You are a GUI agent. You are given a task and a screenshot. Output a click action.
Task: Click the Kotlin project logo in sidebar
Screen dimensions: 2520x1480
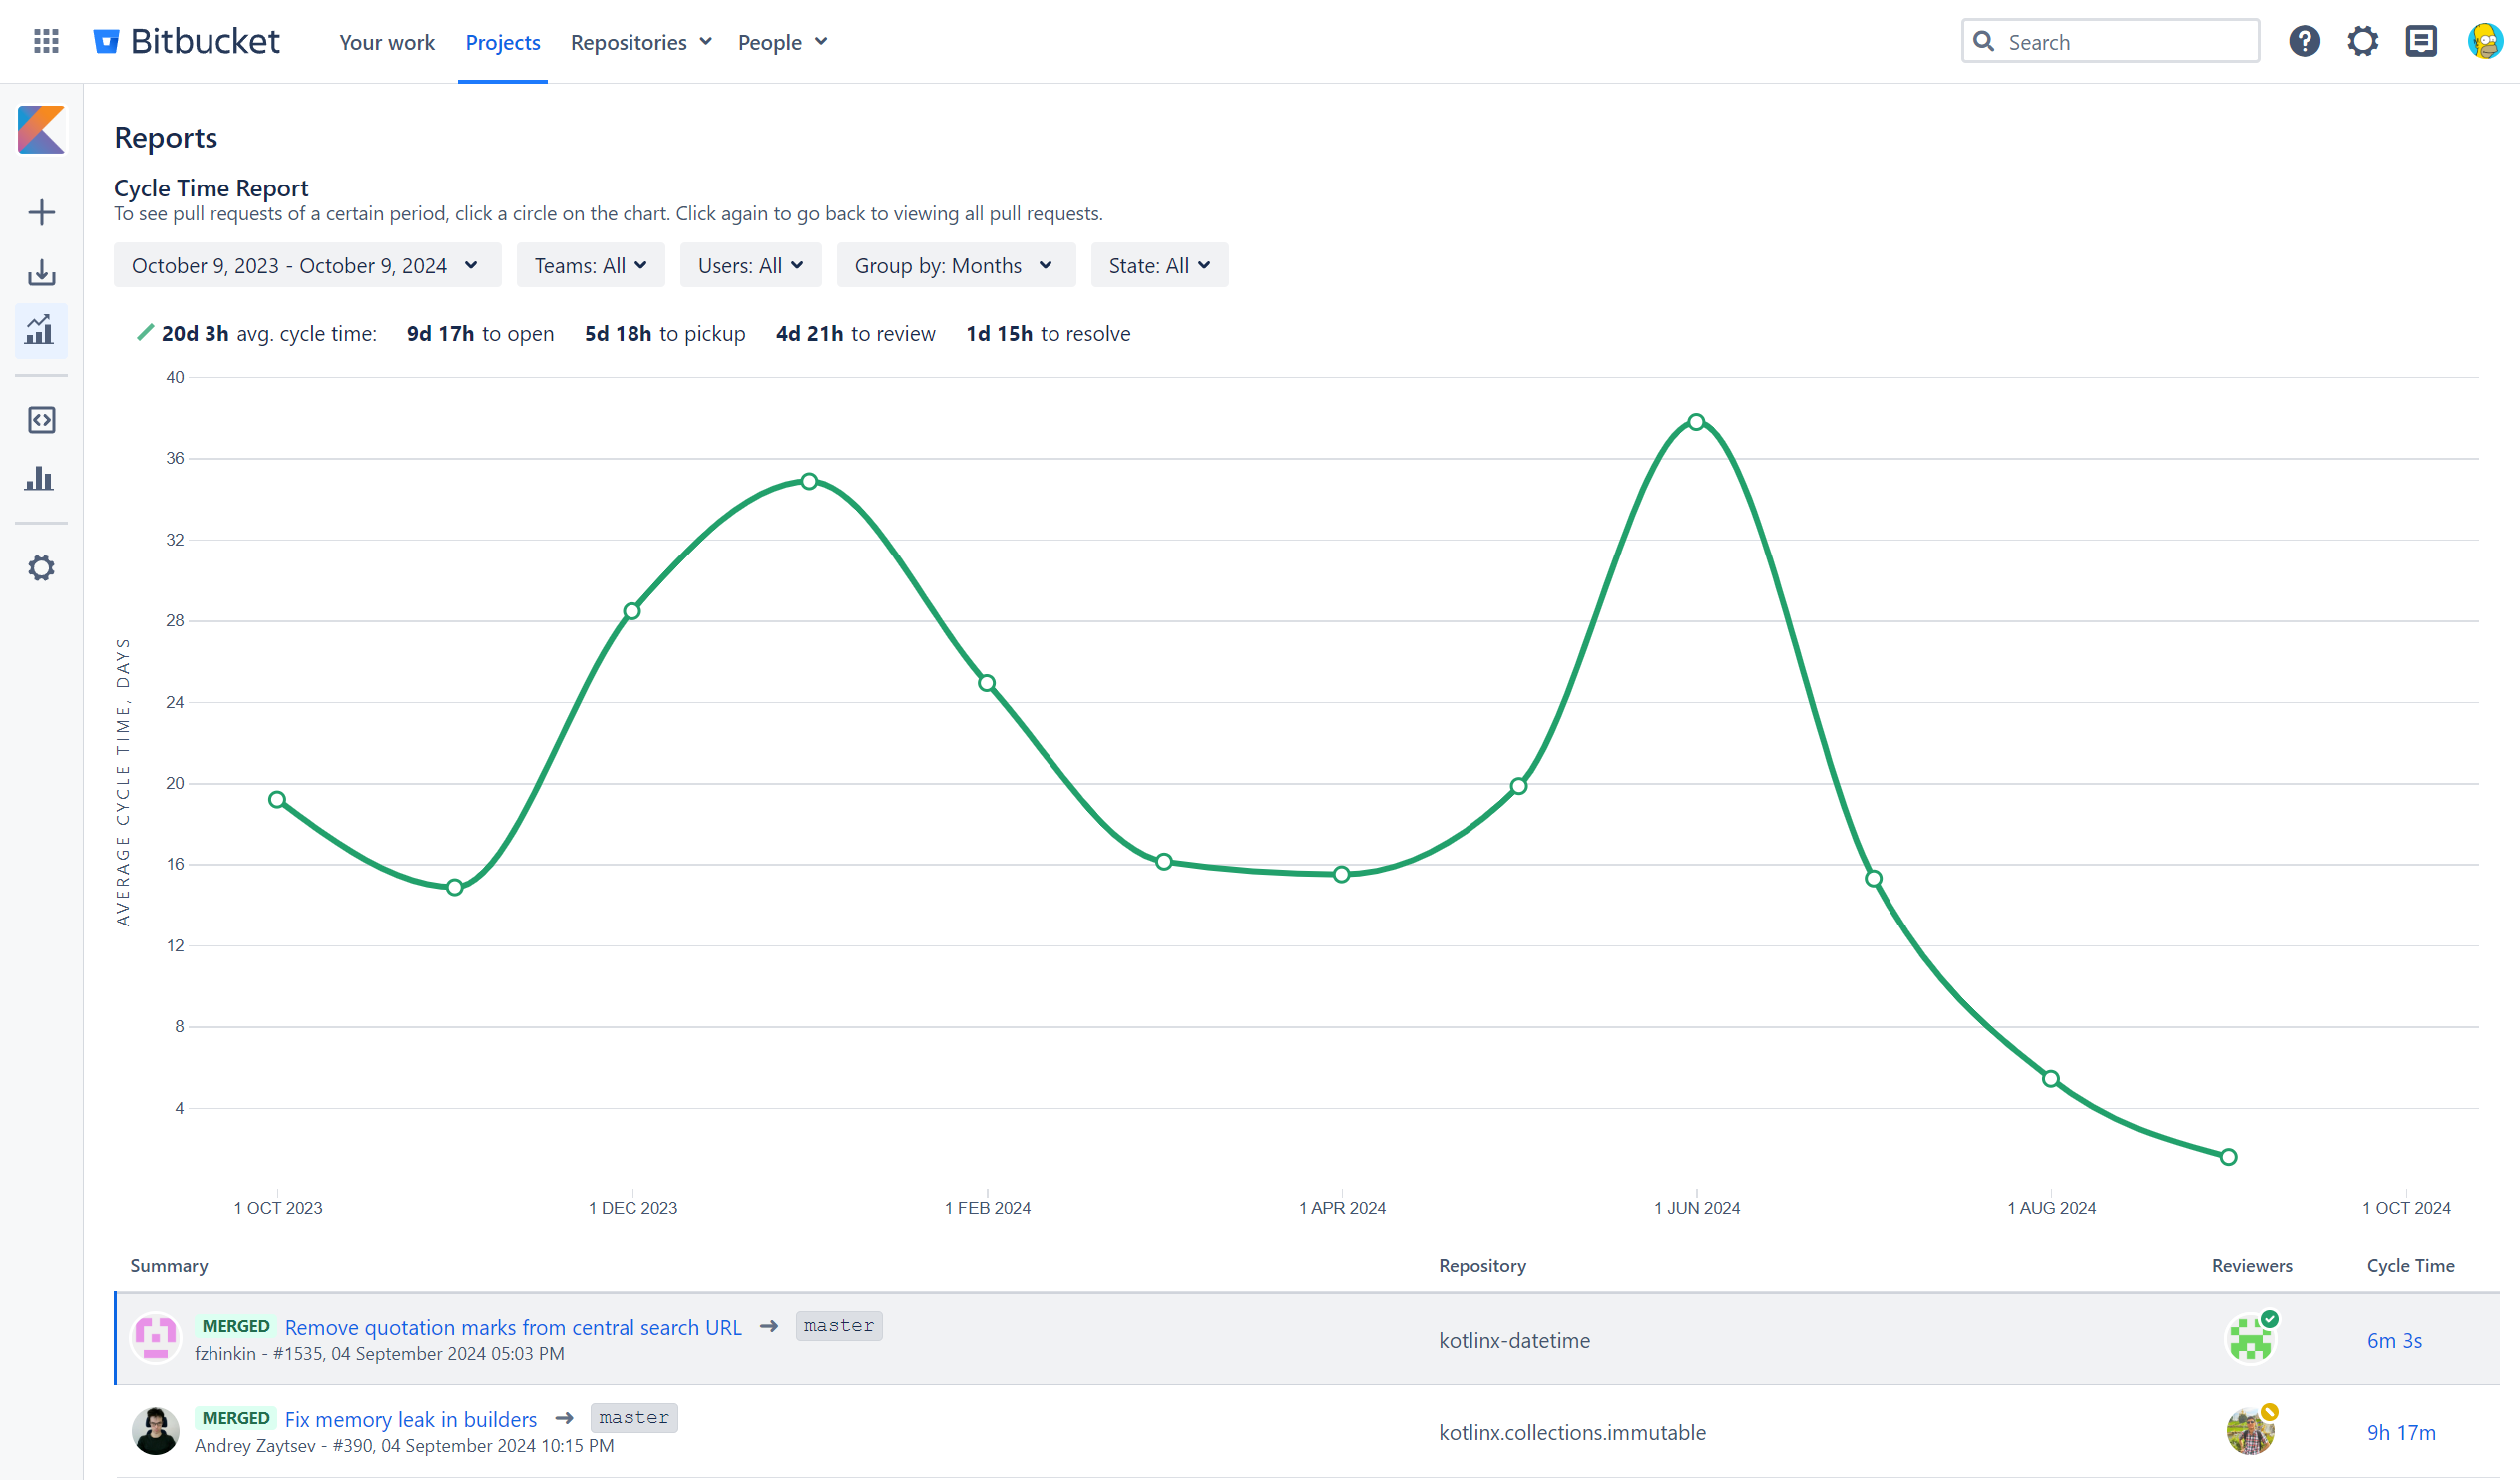click(41, 130)
